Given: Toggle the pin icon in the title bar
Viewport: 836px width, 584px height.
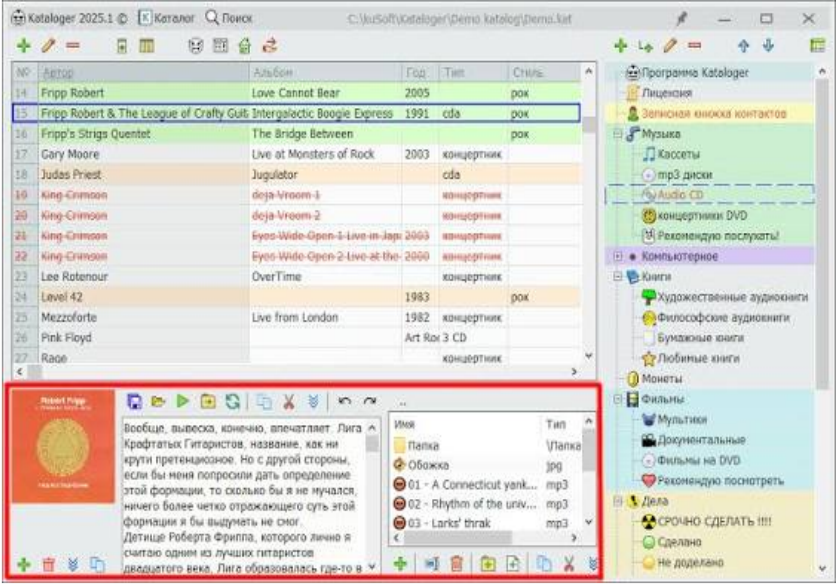Looking at the screenshot, I should pos(681,19).
